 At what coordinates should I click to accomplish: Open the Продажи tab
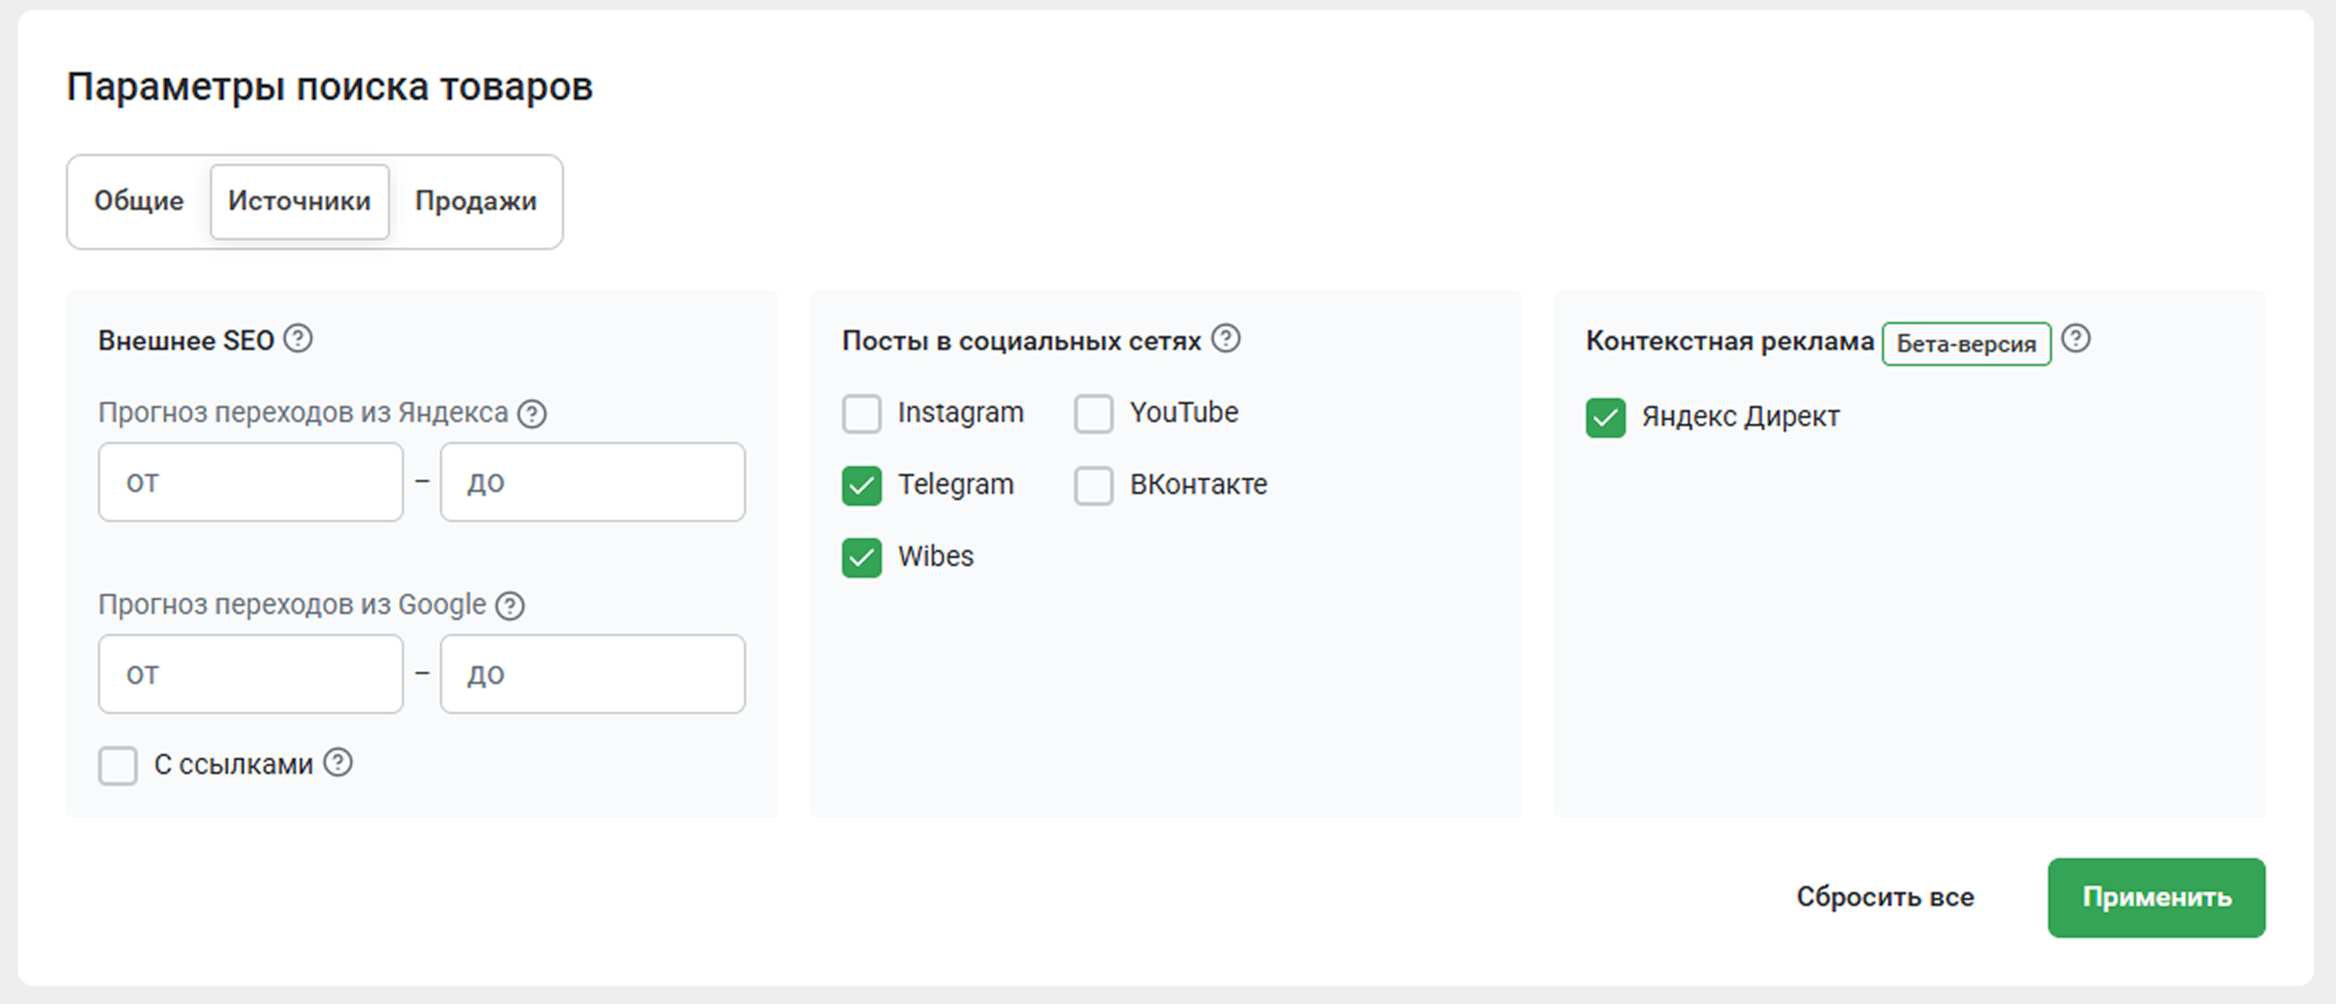[476, 201]
